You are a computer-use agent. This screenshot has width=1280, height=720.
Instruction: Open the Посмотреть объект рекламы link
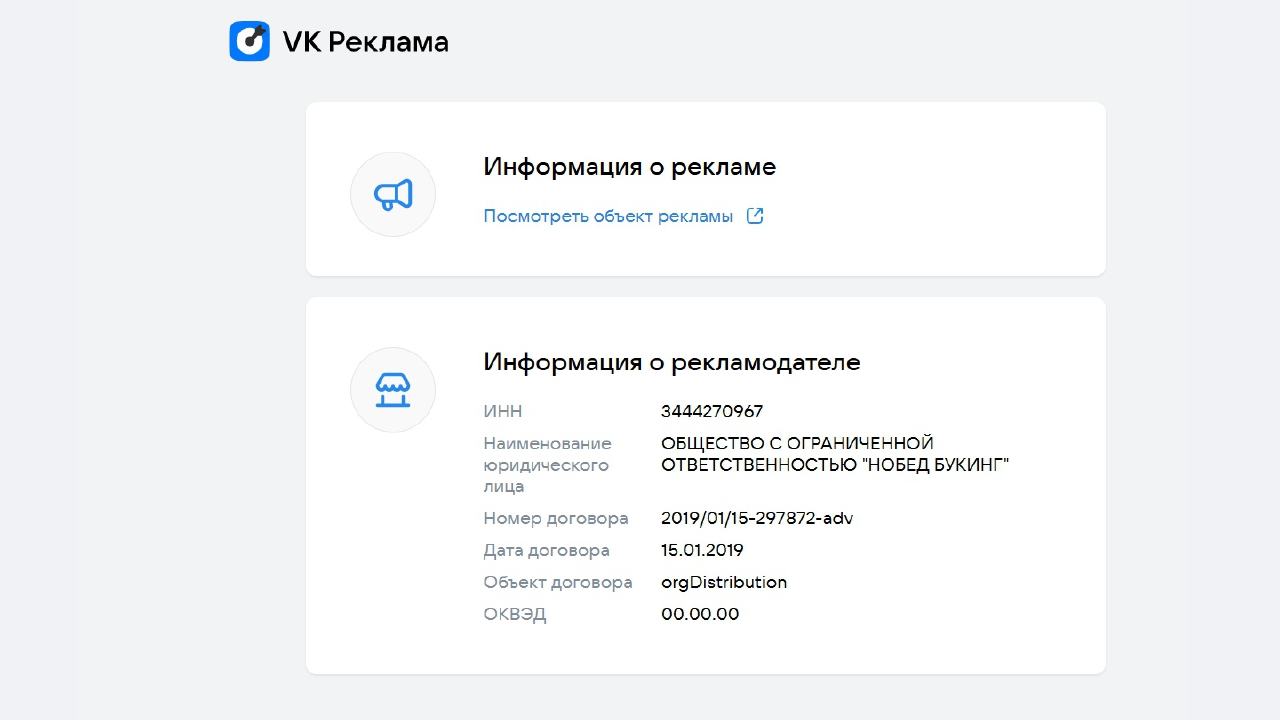[x=608, y=216]
